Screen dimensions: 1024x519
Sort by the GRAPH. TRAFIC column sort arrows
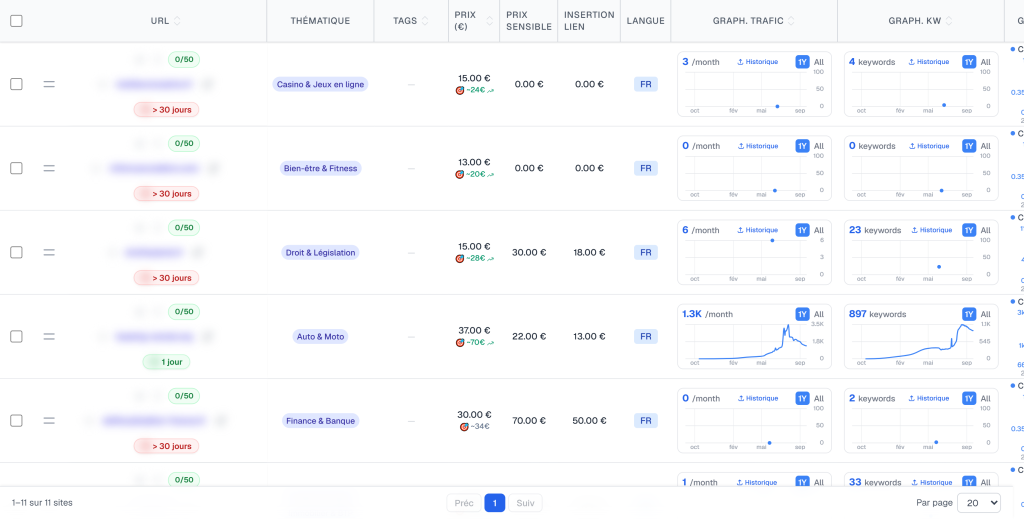click(x=792, y=21)
